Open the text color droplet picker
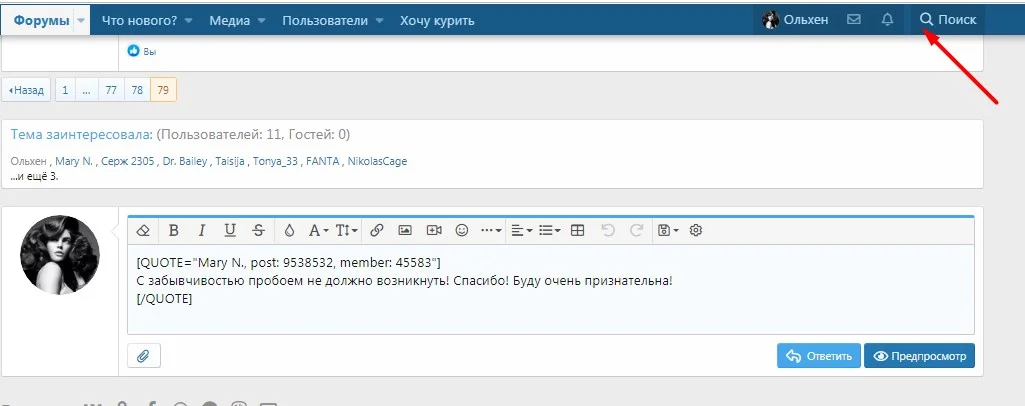Viewport: 1025px width, 406px height. point(290,230)
